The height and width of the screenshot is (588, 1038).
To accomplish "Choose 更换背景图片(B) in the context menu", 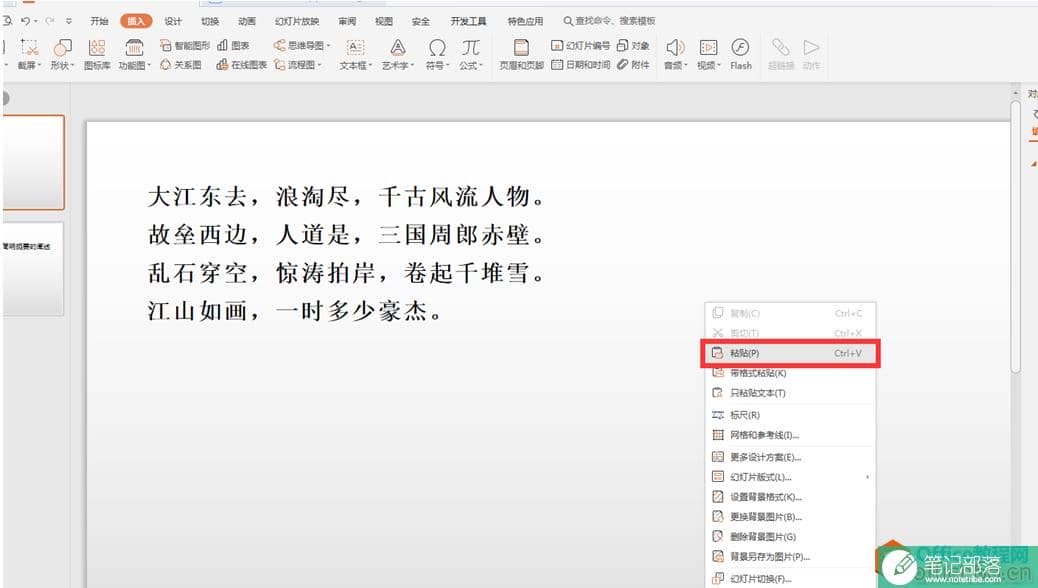I will (x=790, y=516).
